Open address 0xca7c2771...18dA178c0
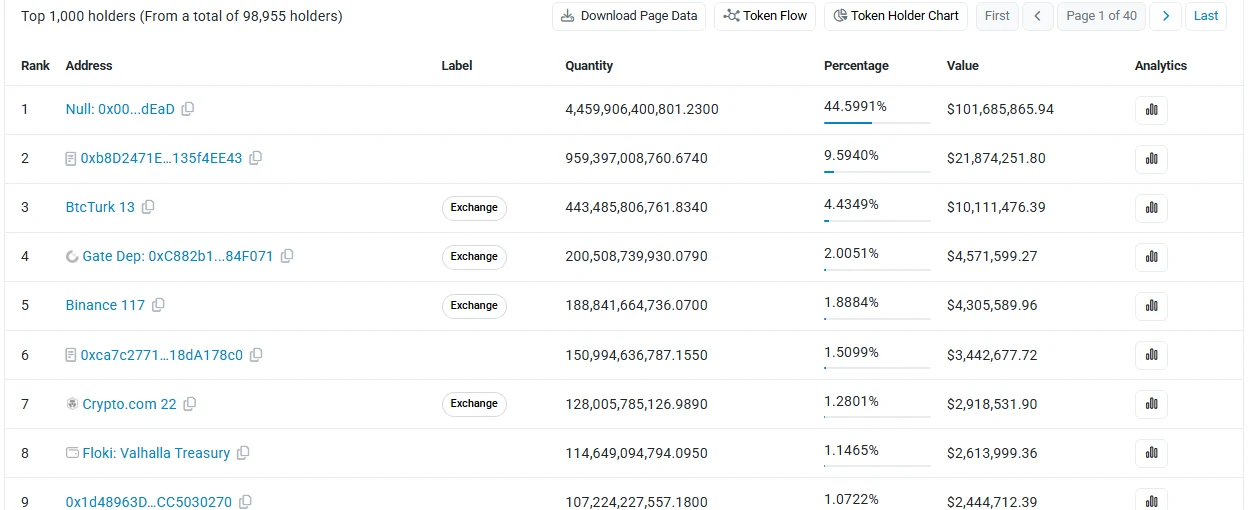1248x510 pixels. tap(162, 355)
